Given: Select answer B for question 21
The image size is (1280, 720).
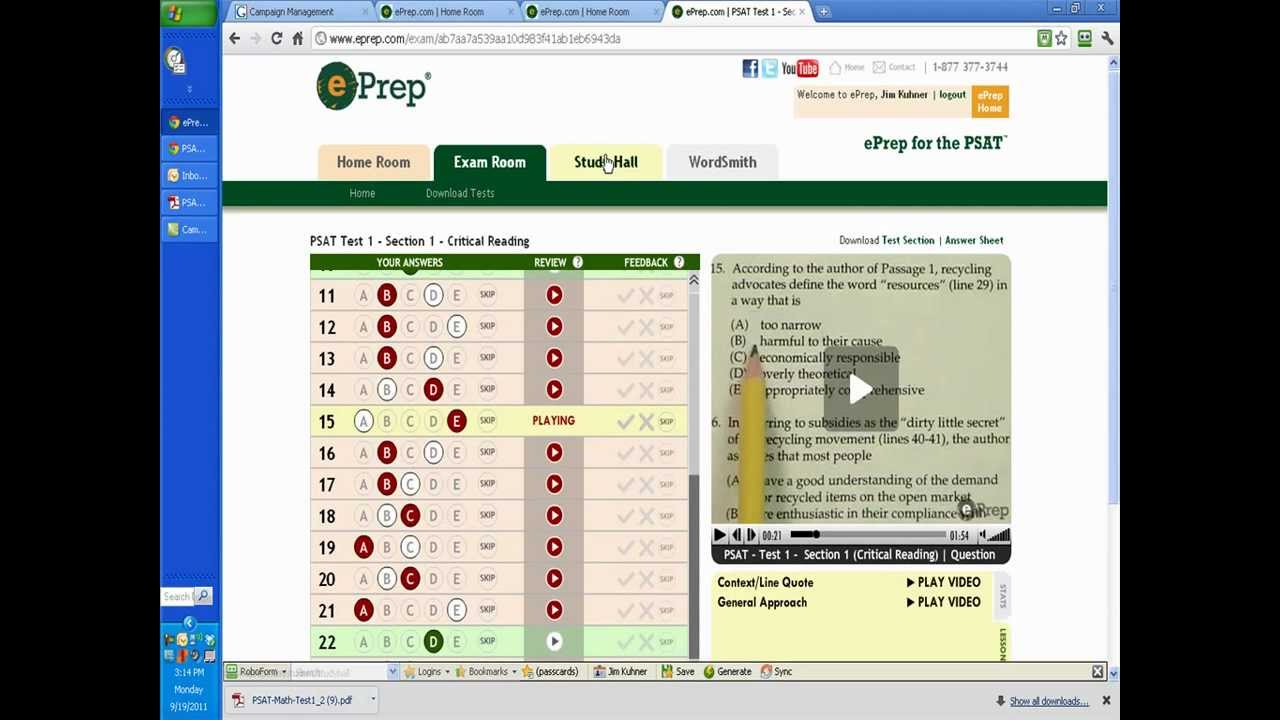Looking at the screenshot, I should 386,610.
